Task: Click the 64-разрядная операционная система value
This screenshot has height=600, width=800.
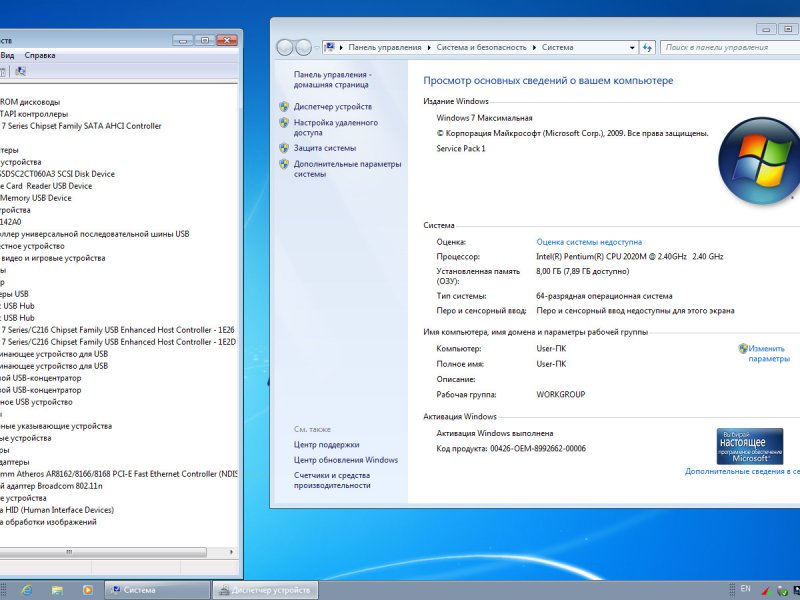Action: click(604, 296)
